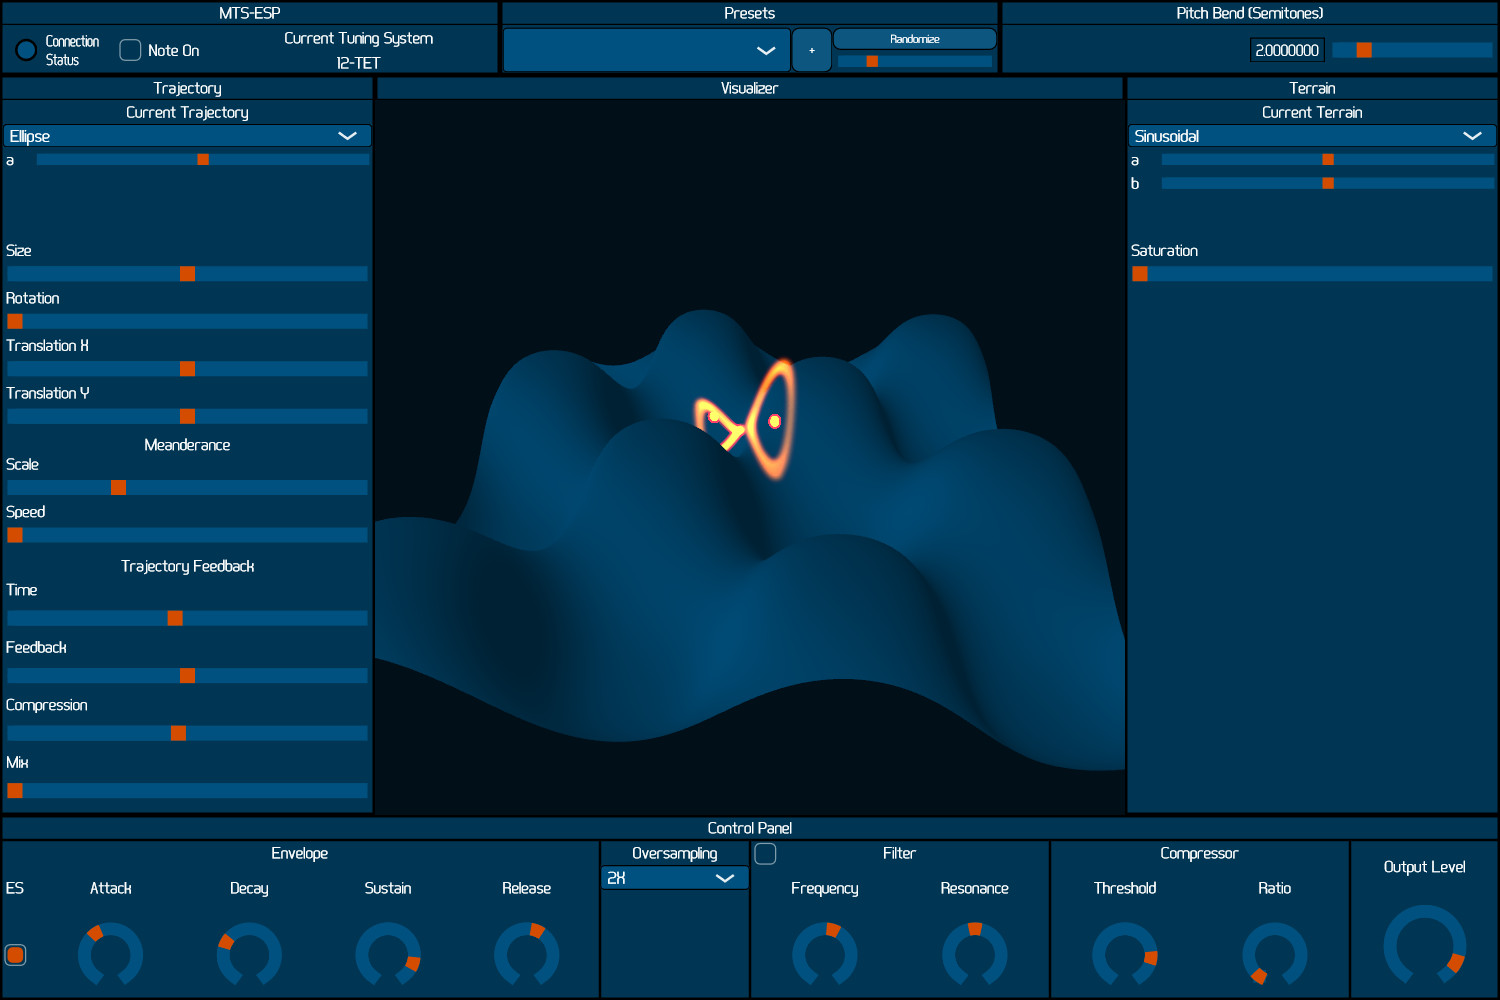Image resolution: width=1500 pixels, height=1000 pixels.
Task: Click the envelope Sustain knob
Action: [x=388, y=955]
